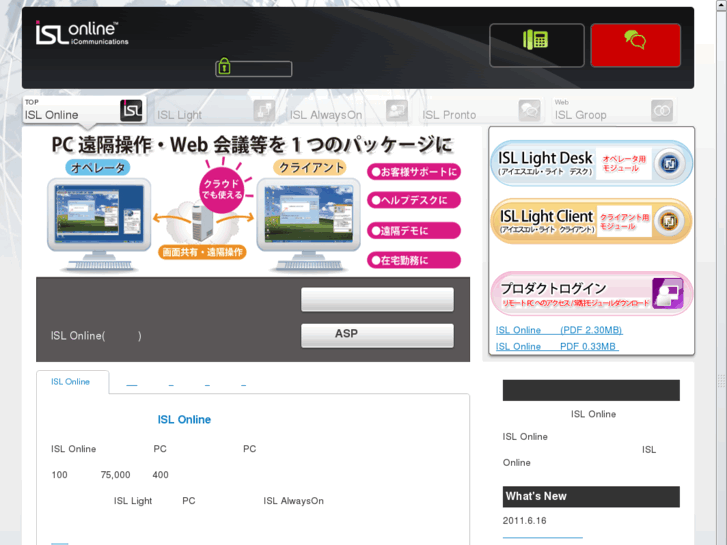The image size is (727, 545).
Task: Click the ヘルプデスクに pink label
Action: click(414, 200)
